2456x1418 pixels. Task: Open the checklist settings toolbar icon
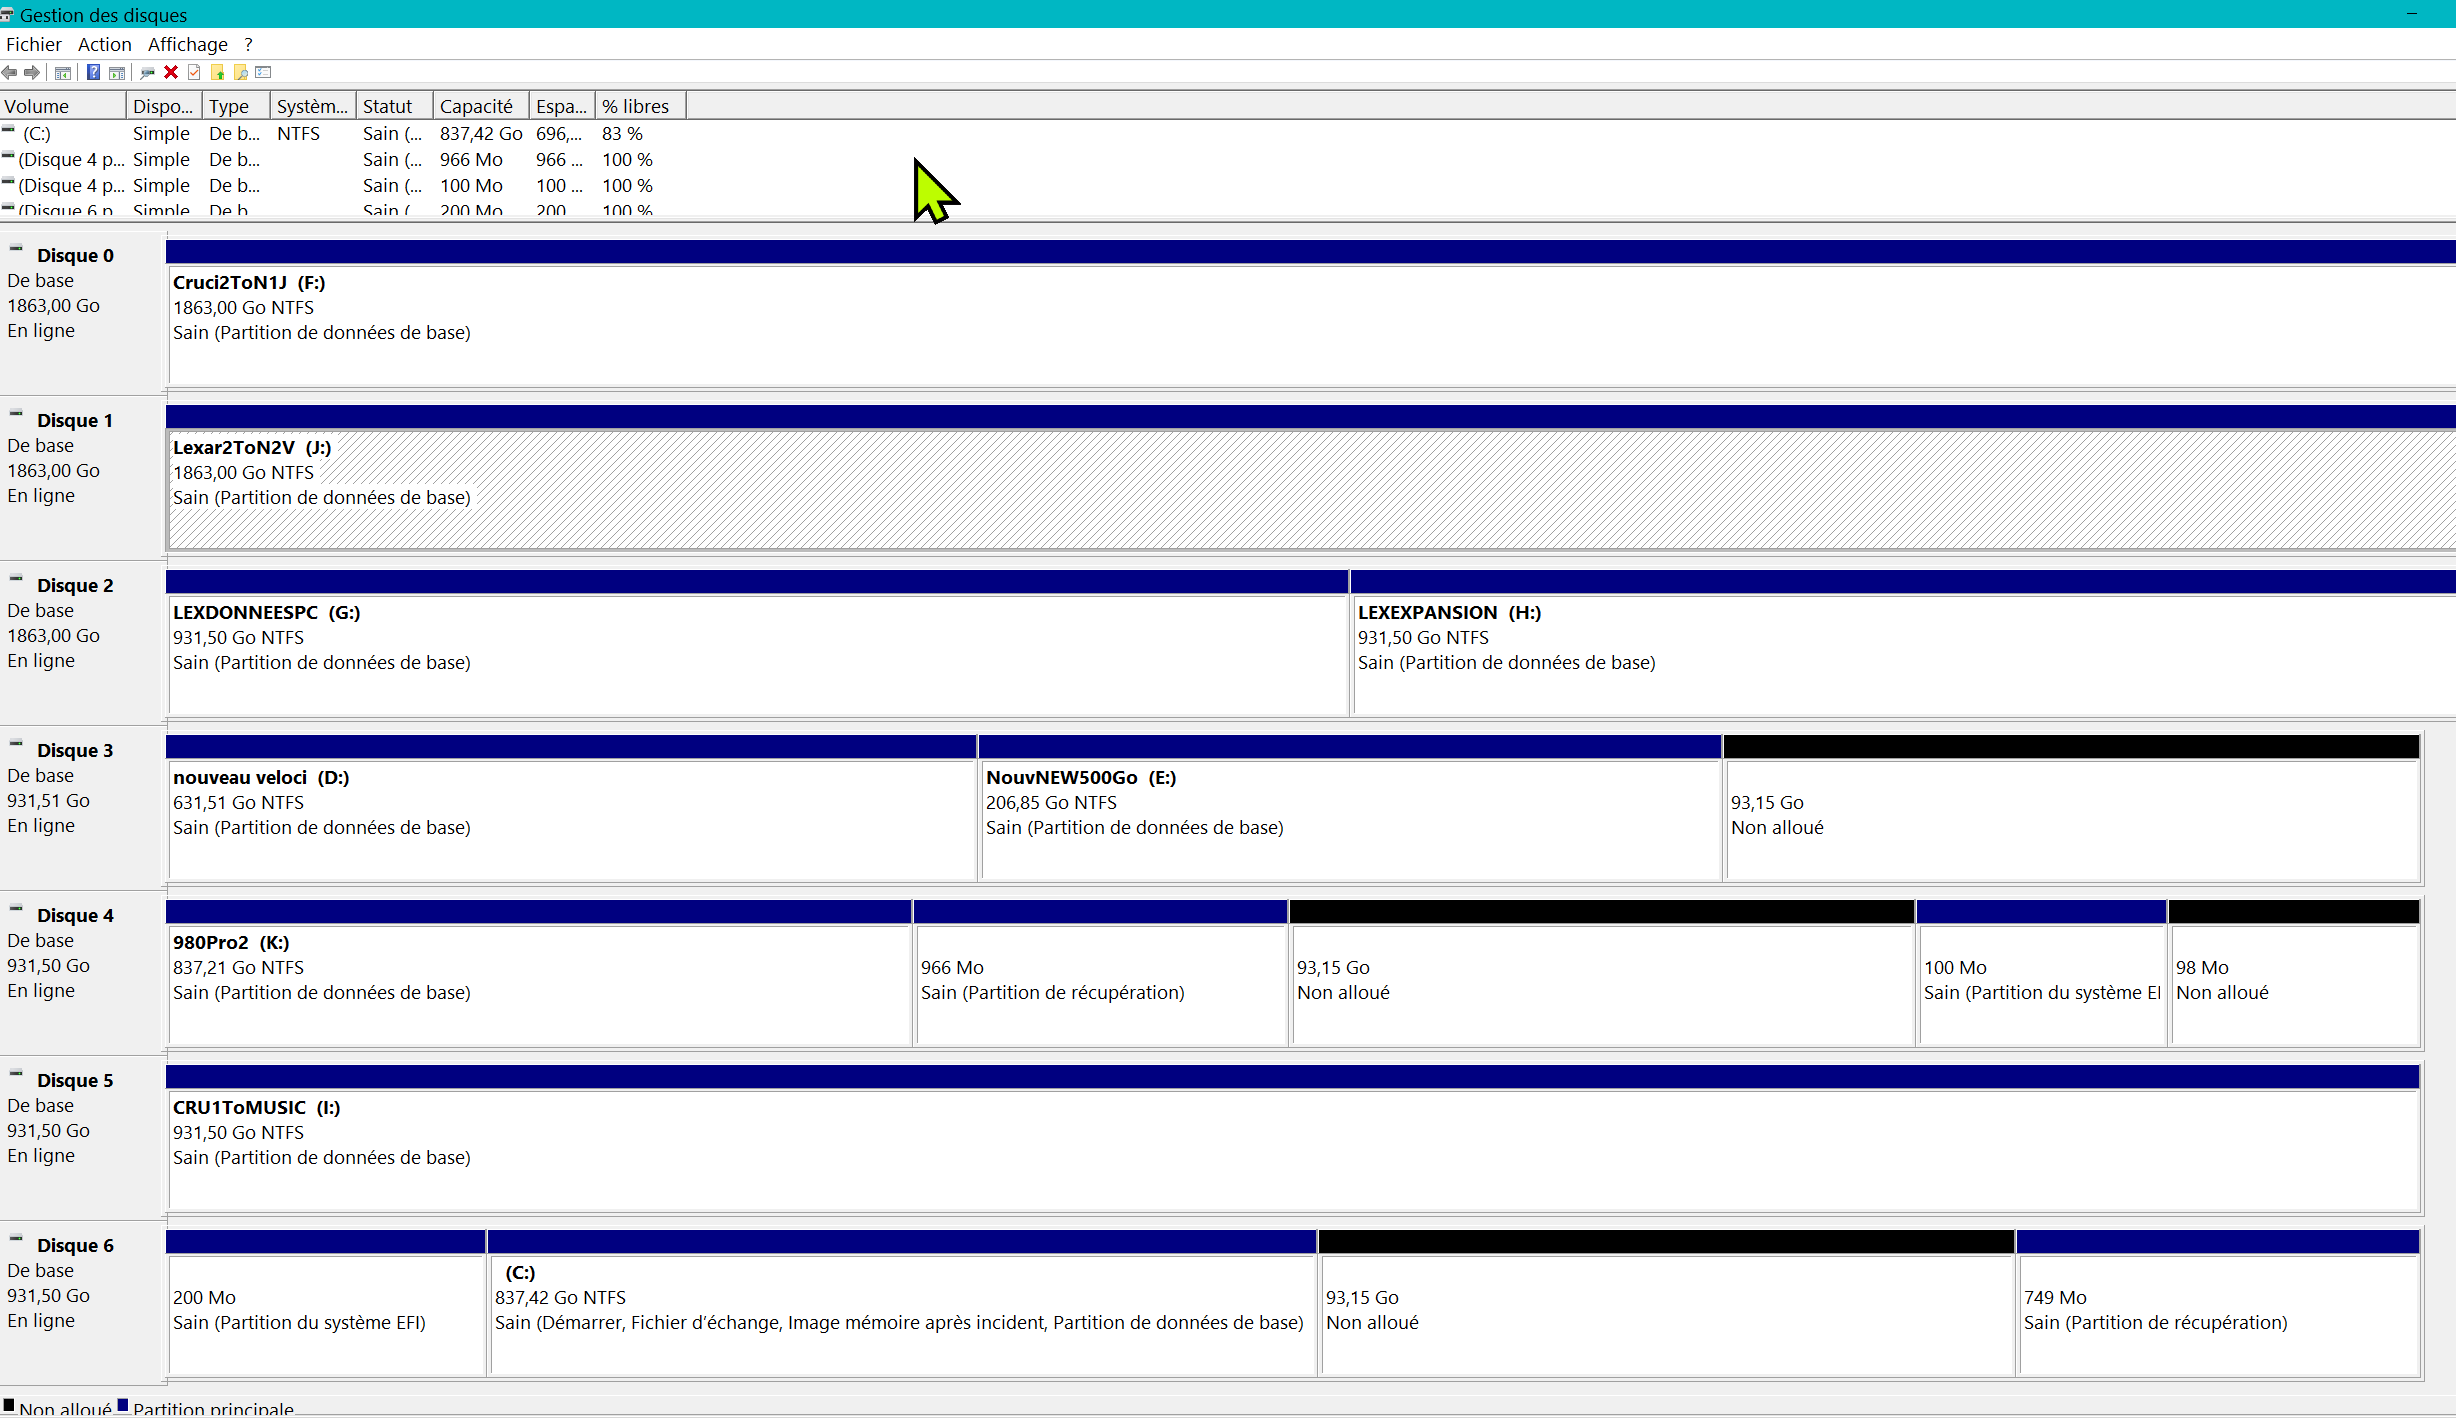pos(264,72)
